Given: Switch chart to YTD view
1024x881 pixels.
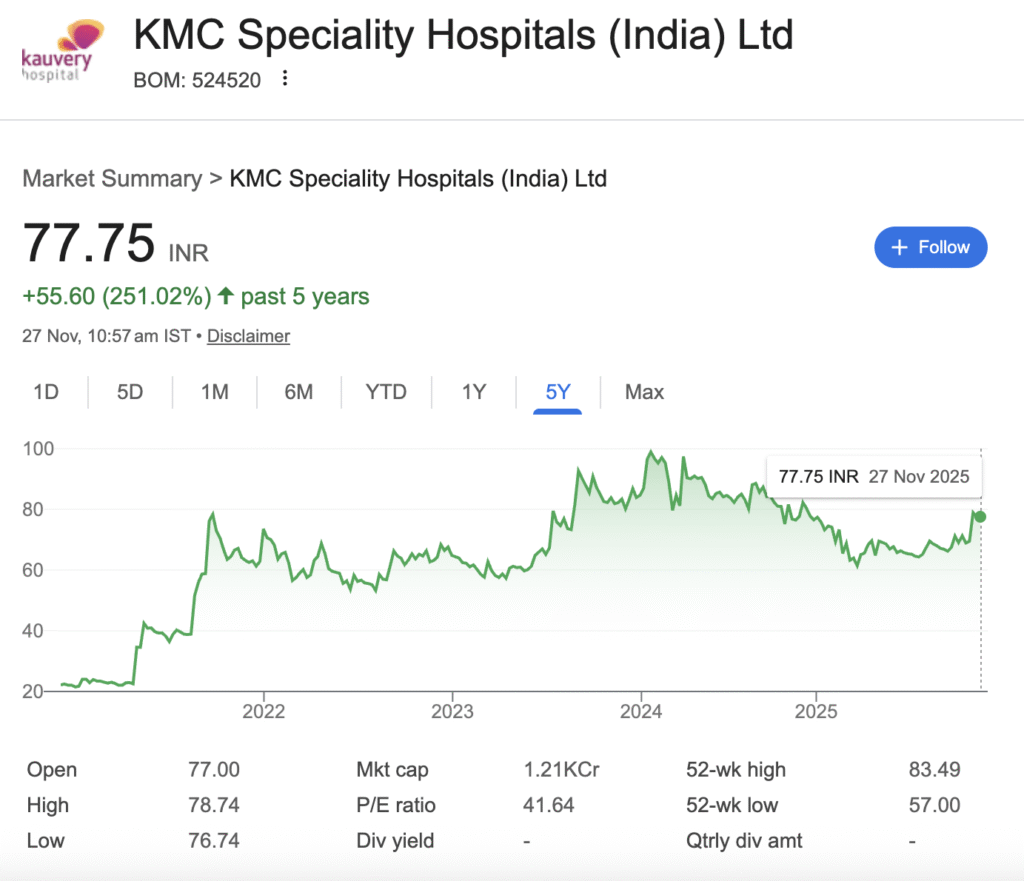Looking at the screenshot, I should click(386, 392).
